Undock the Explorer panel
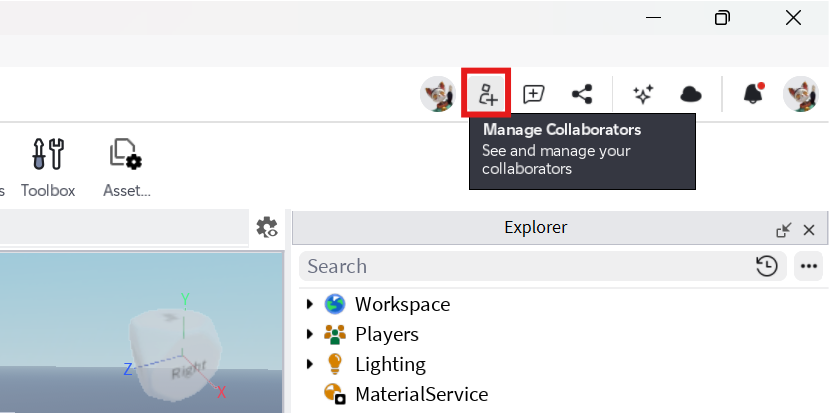The image size is (829, 413). [x=783, y=229]
